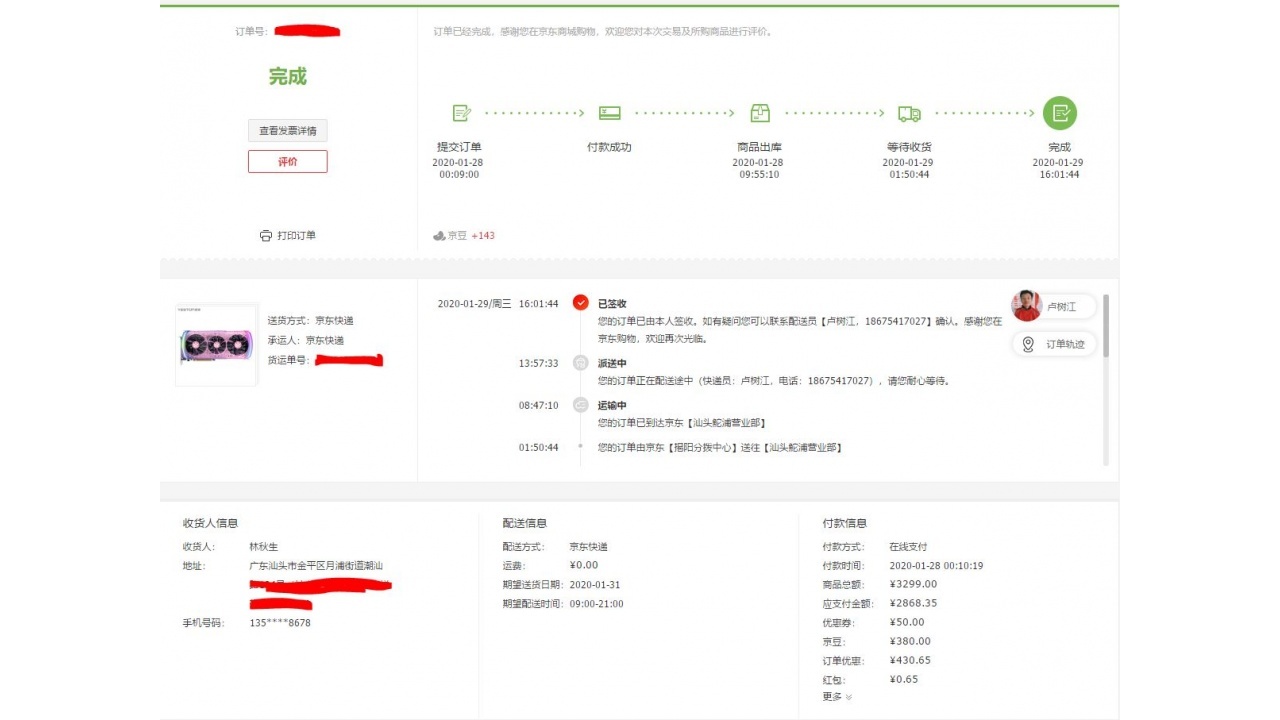Click the 配送信息 section heading
This screenshot has height=720, width=1280.
pos(525,523)
